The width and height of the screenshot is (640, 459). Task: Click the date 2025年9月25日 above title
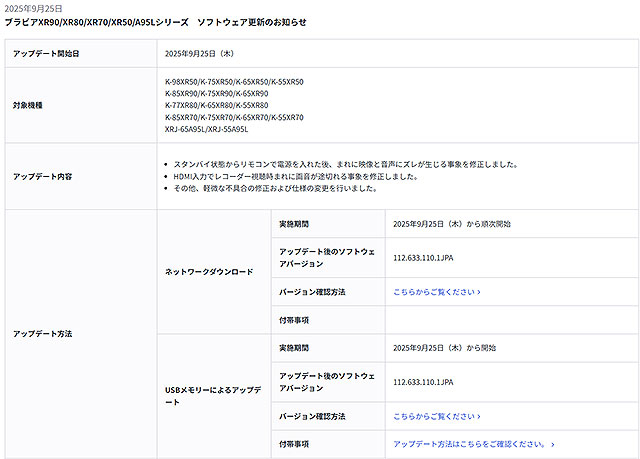coord(33,9)
